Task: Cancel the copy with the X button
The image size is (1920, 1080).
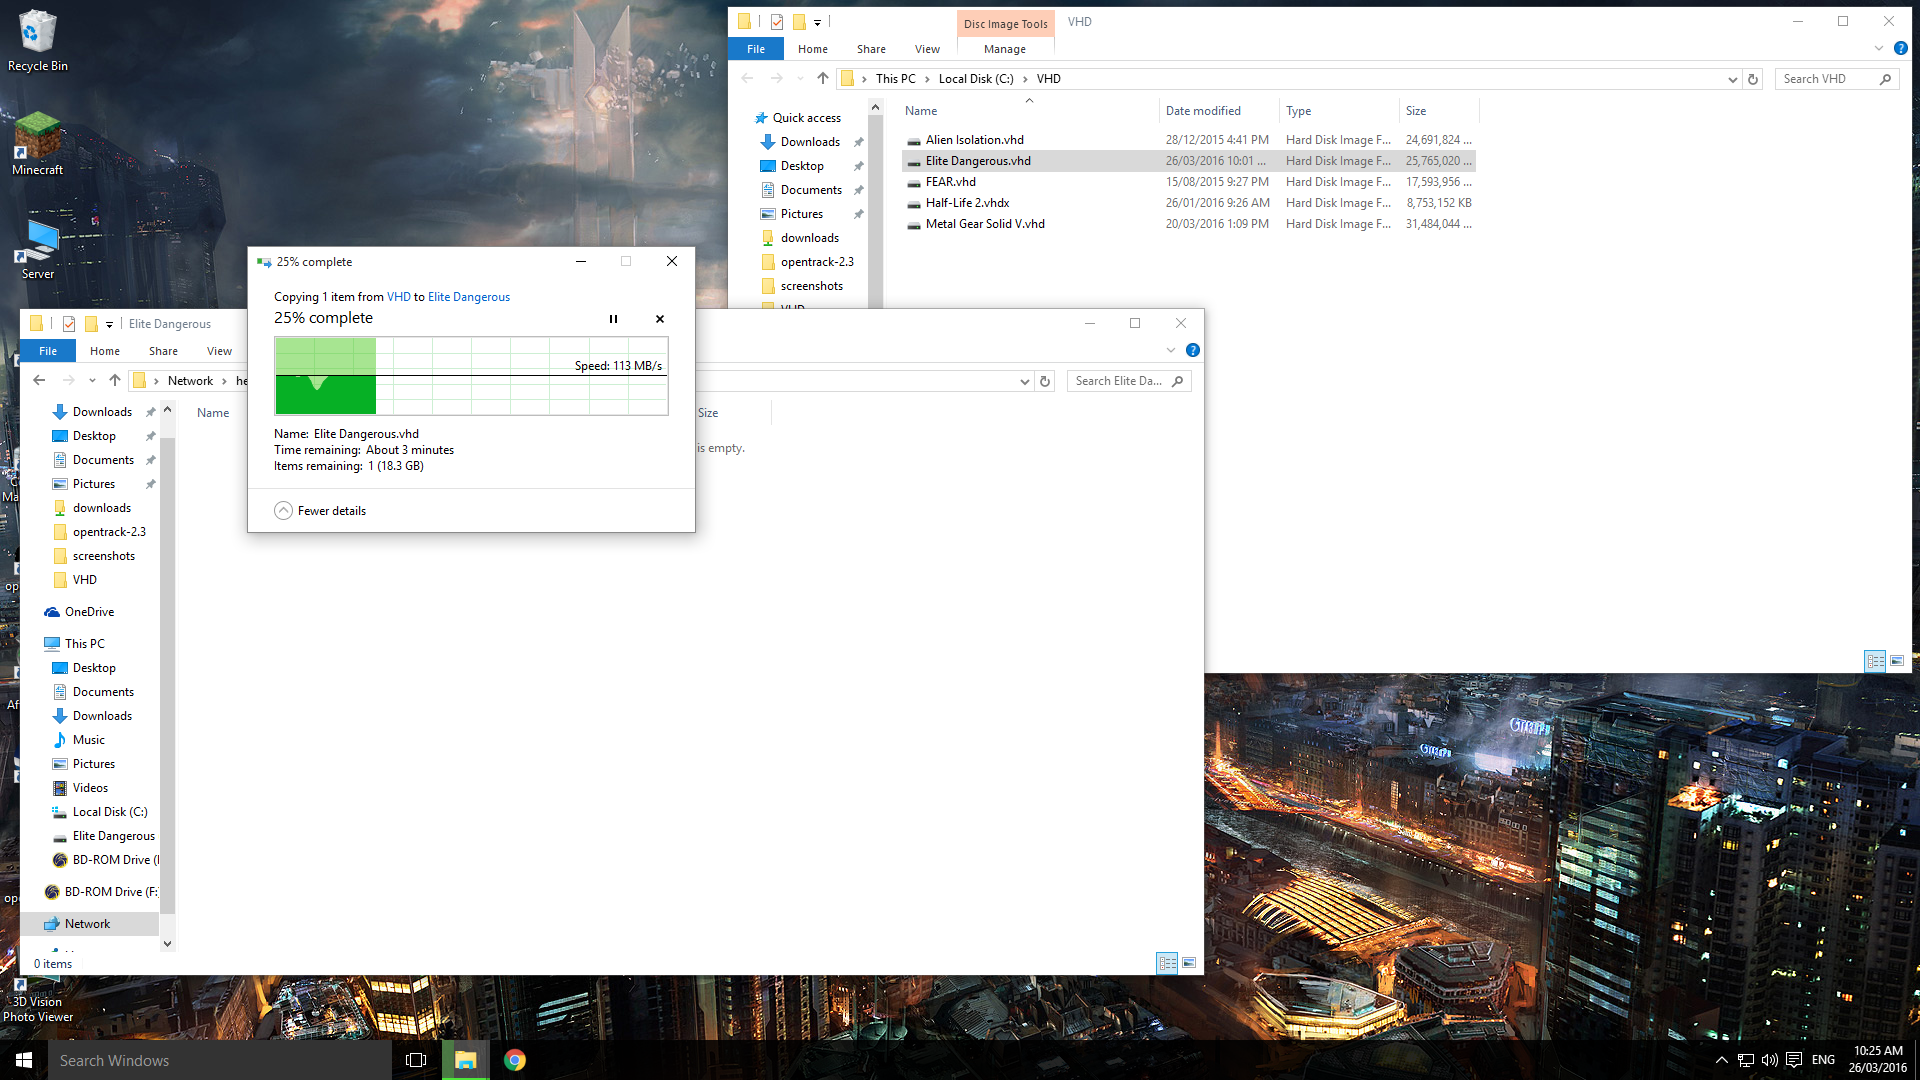Action: pyautogui.click(x=660, y=319)
